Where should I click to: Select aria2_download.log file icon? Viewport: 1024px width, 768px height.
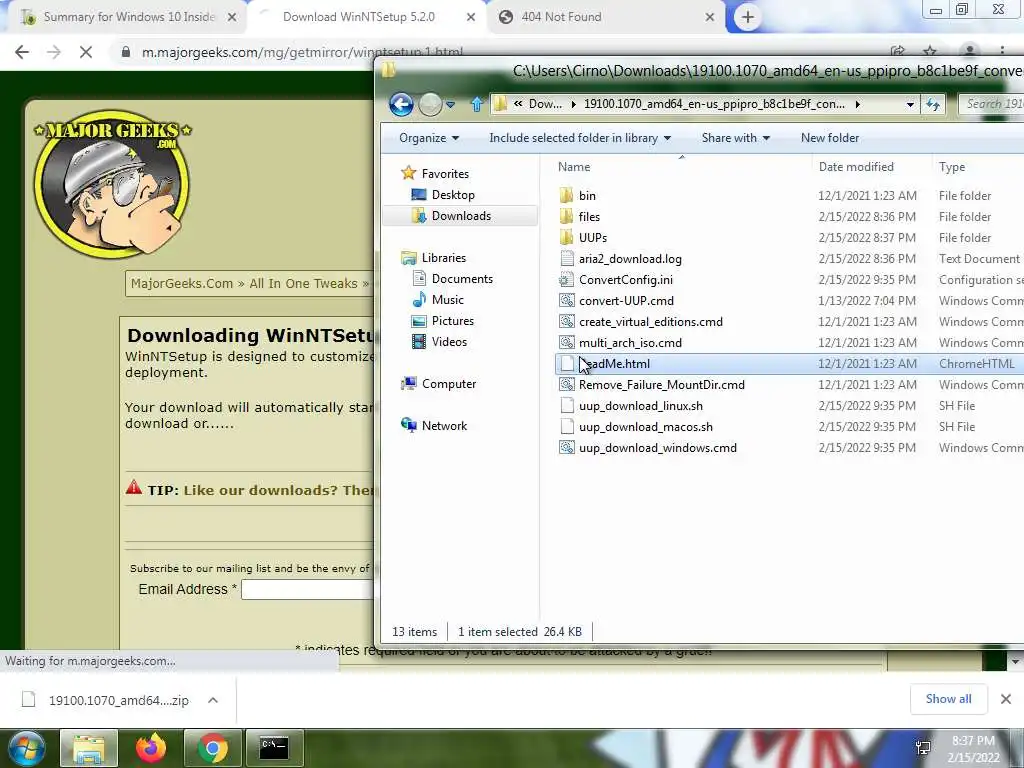click(x=567, y=259)
